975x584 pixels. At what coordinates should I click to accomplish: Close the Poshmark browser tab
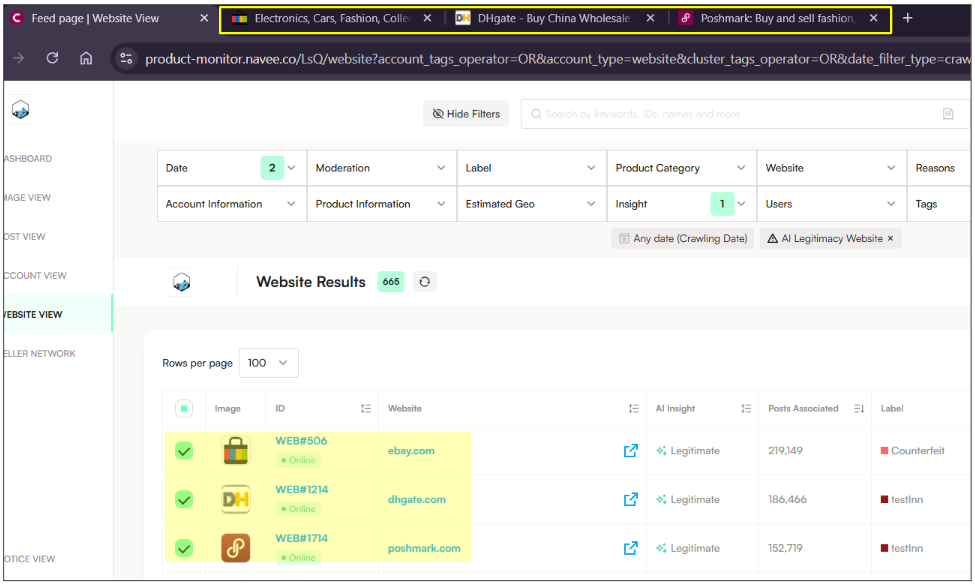[x=874, y=18]
